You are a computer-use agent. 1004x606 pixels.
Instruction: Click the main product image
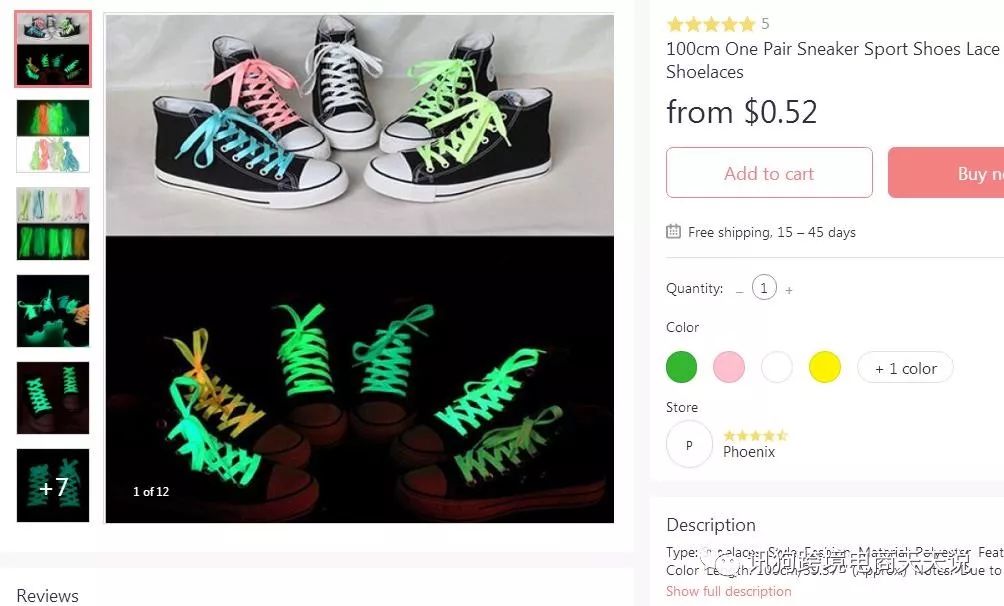tap(359, 268)
